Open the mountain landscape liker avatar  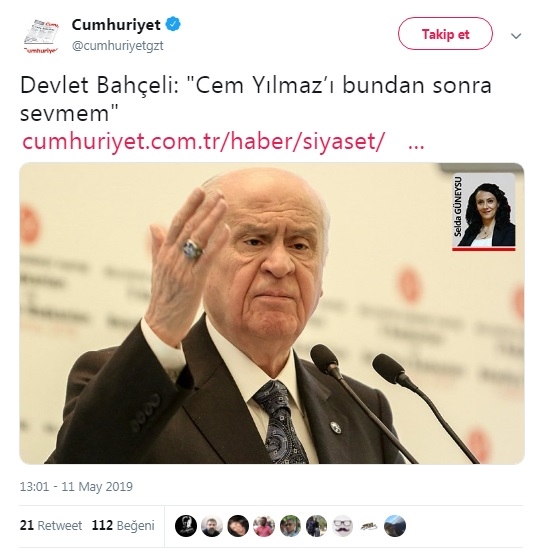(x=395, y=526)
